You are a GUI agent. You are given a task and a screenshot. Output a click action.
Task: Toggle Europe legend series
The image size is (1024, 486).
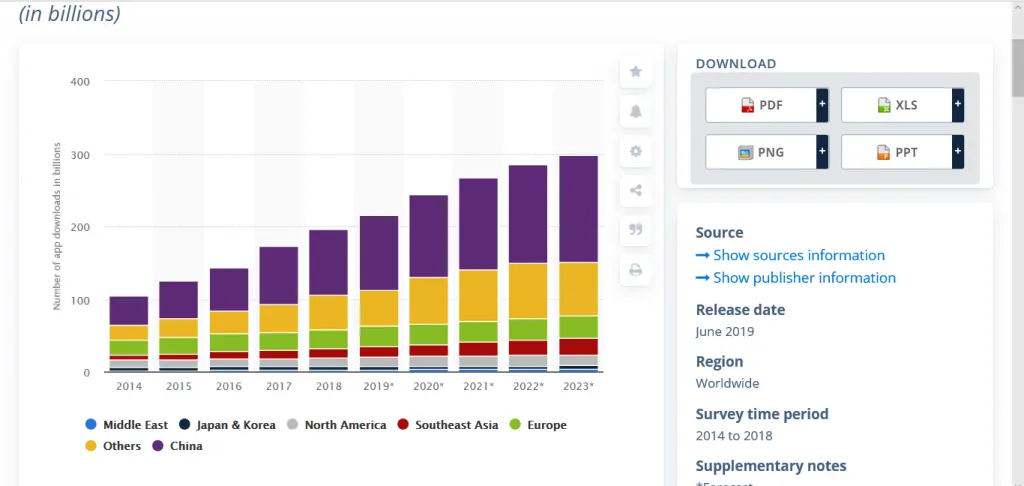[x=537, y=425]
